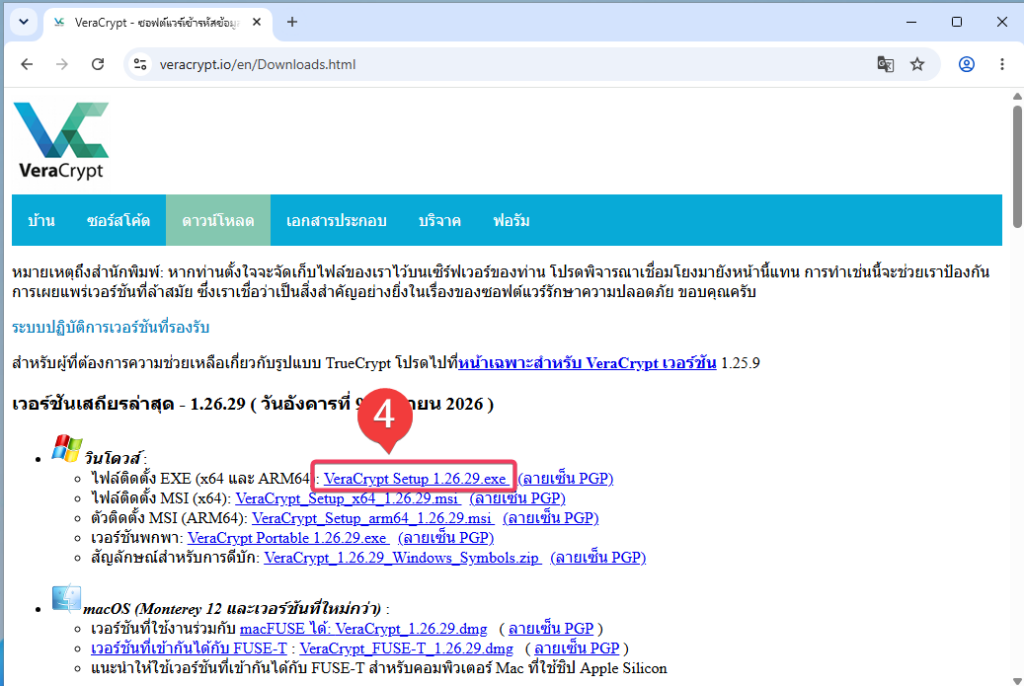Image resolution: width=1024 pixels, height=686 pixels.
Task: Bookmark this page with the star icon
Action: click(918, 64)
